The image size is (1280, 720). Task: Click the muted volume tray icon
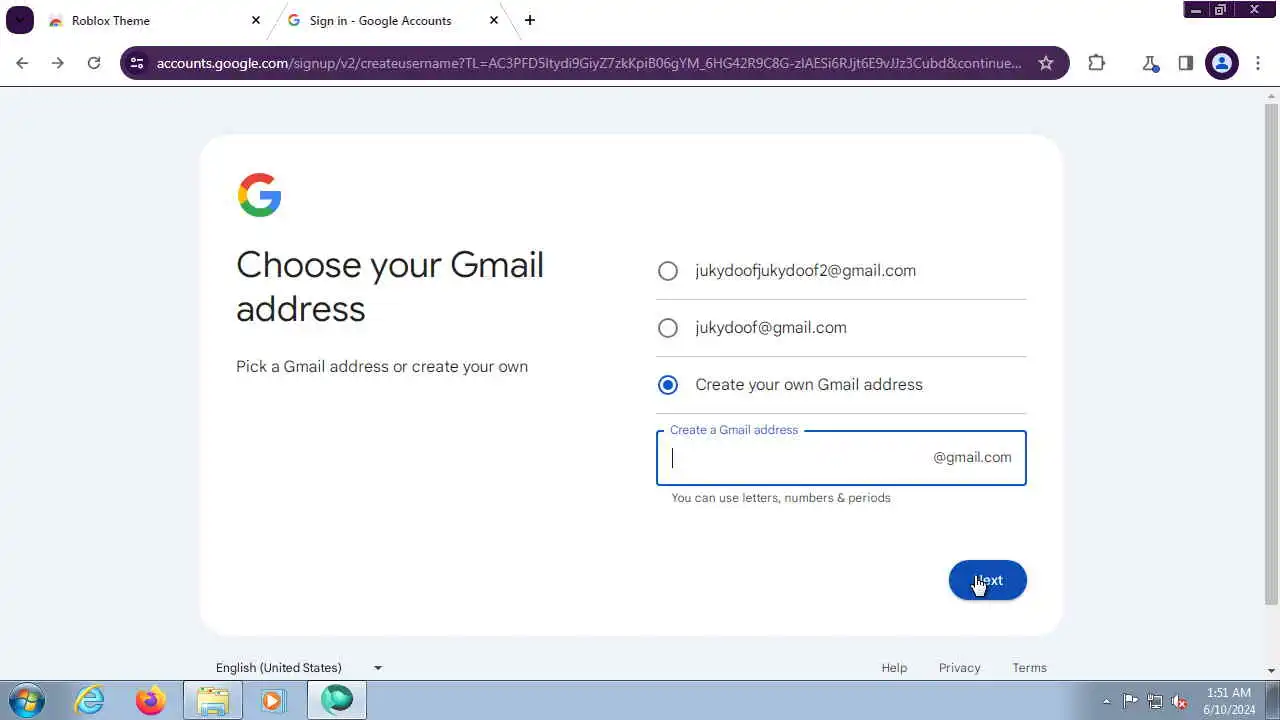(x=1180, y=701)
